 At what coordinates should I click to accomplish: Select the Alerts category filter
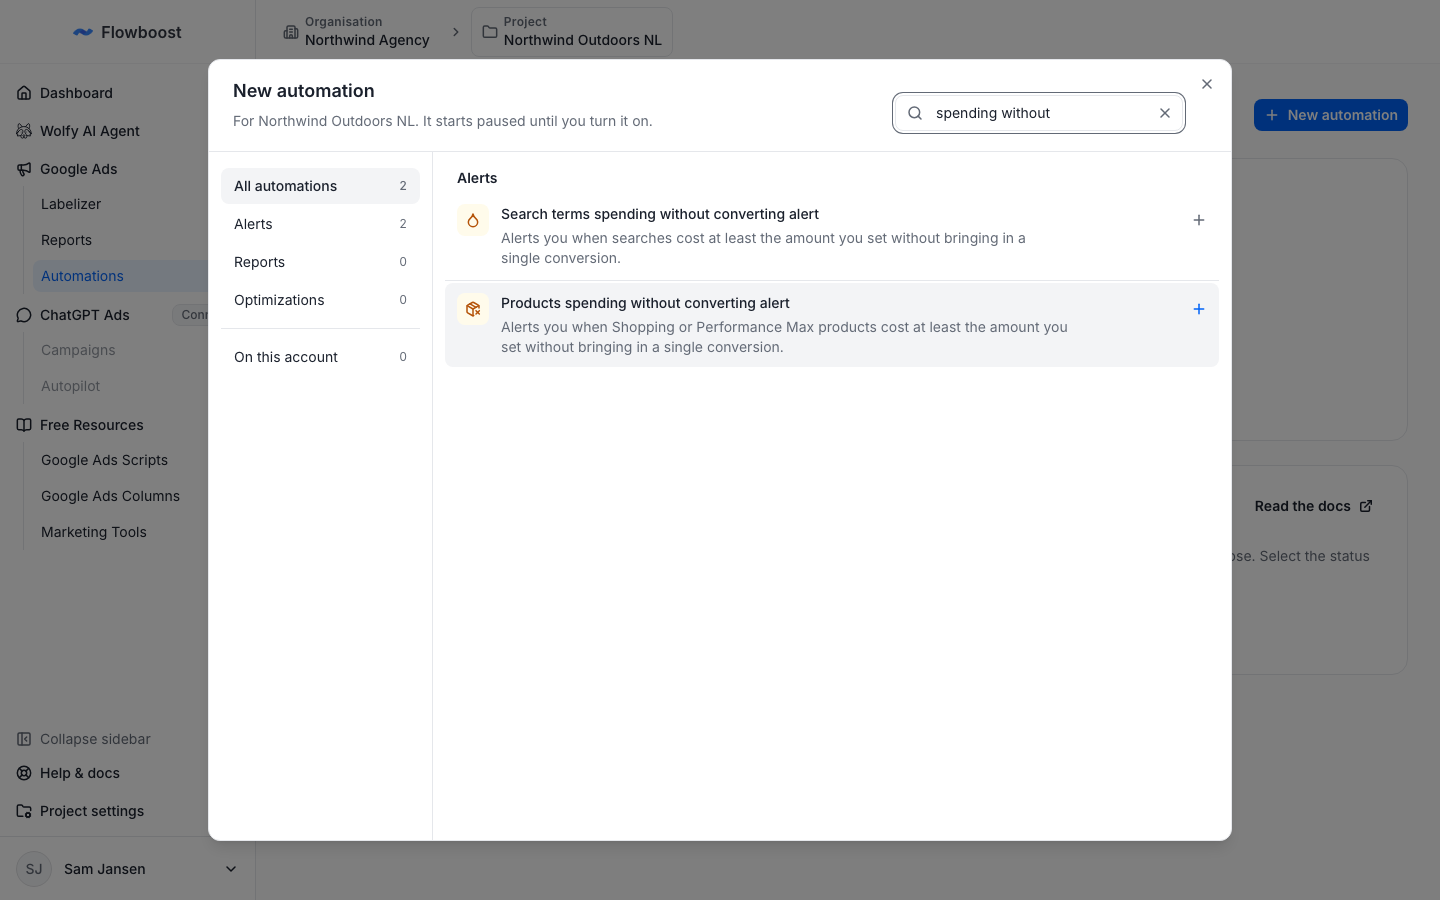(x=320, y=224)
